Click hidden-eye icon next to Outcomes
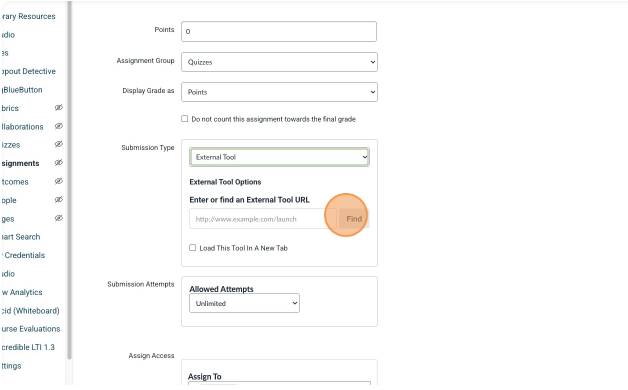This screenshot has width=628, height=390. point(59,181)
